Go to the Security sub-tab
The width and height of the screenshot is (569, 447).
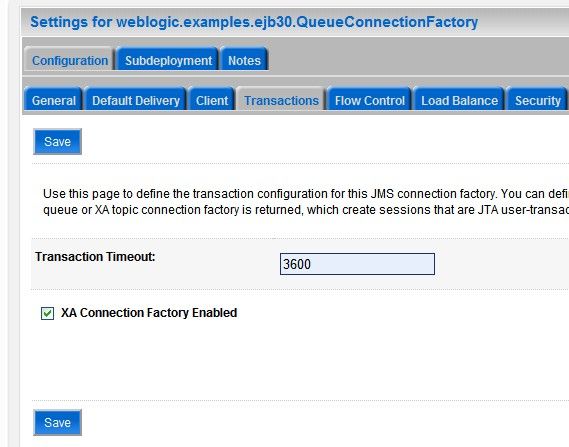[x=537, y=100]
